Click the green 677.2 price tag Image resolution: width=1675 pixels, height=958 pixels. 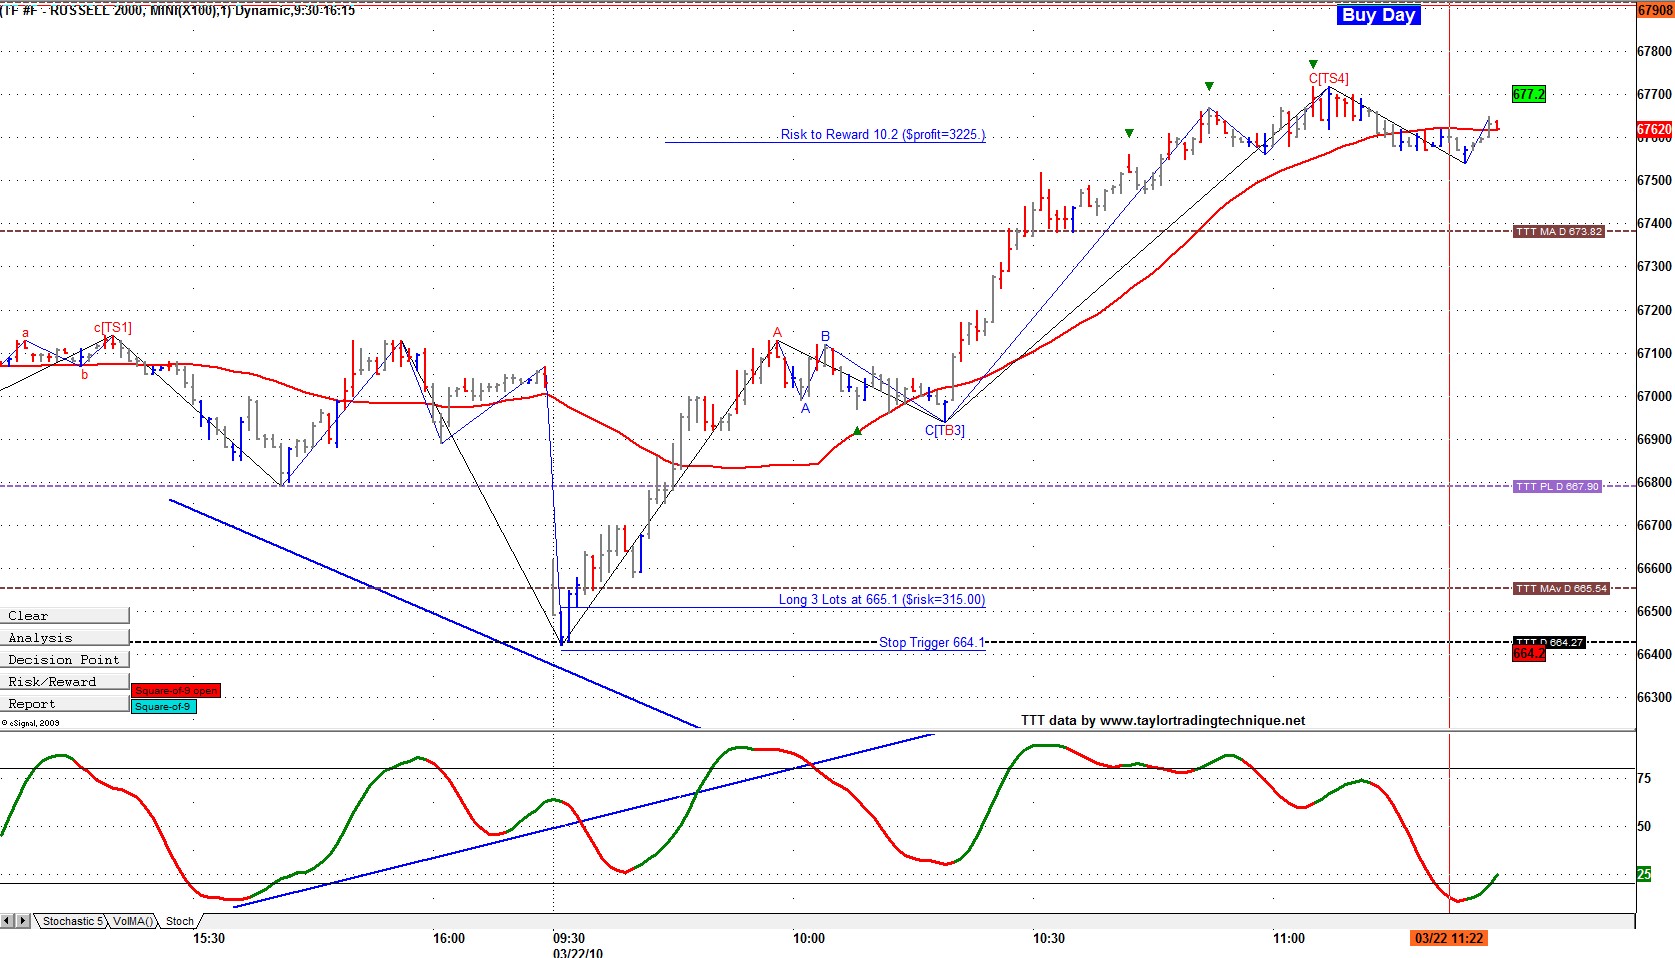(1528, 94)
